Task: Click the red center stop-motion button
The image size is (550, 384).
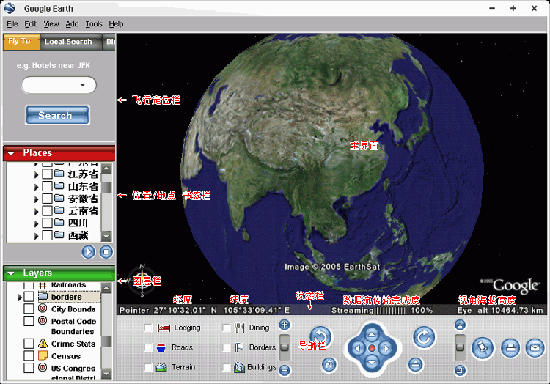Action: point(372,348)
